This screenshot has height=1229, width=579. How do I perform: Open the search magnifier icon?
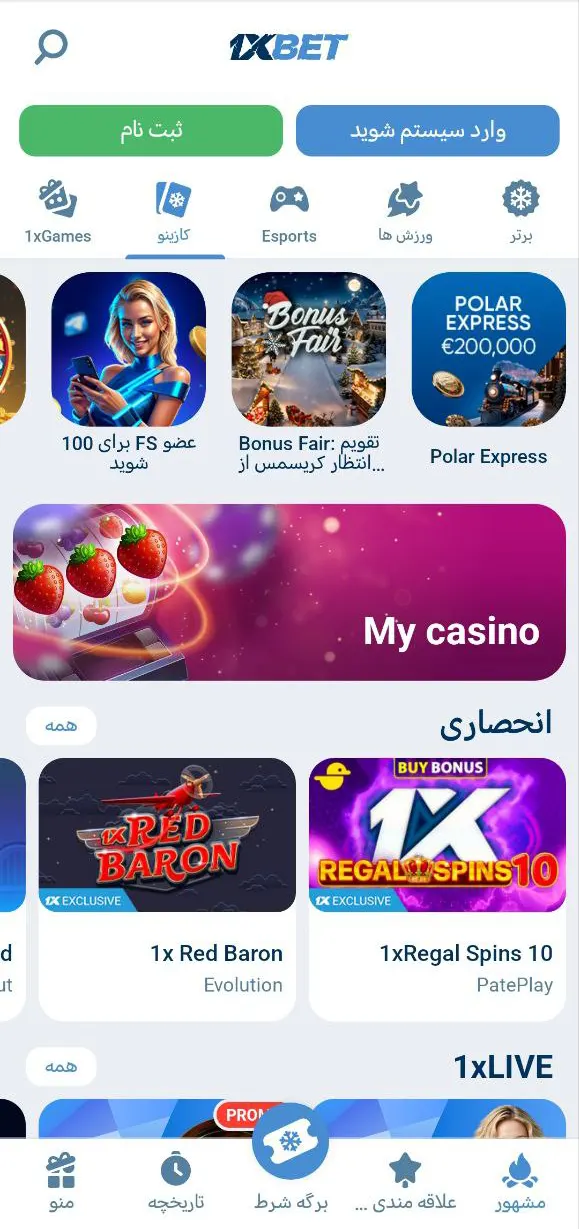coord(51,46)
